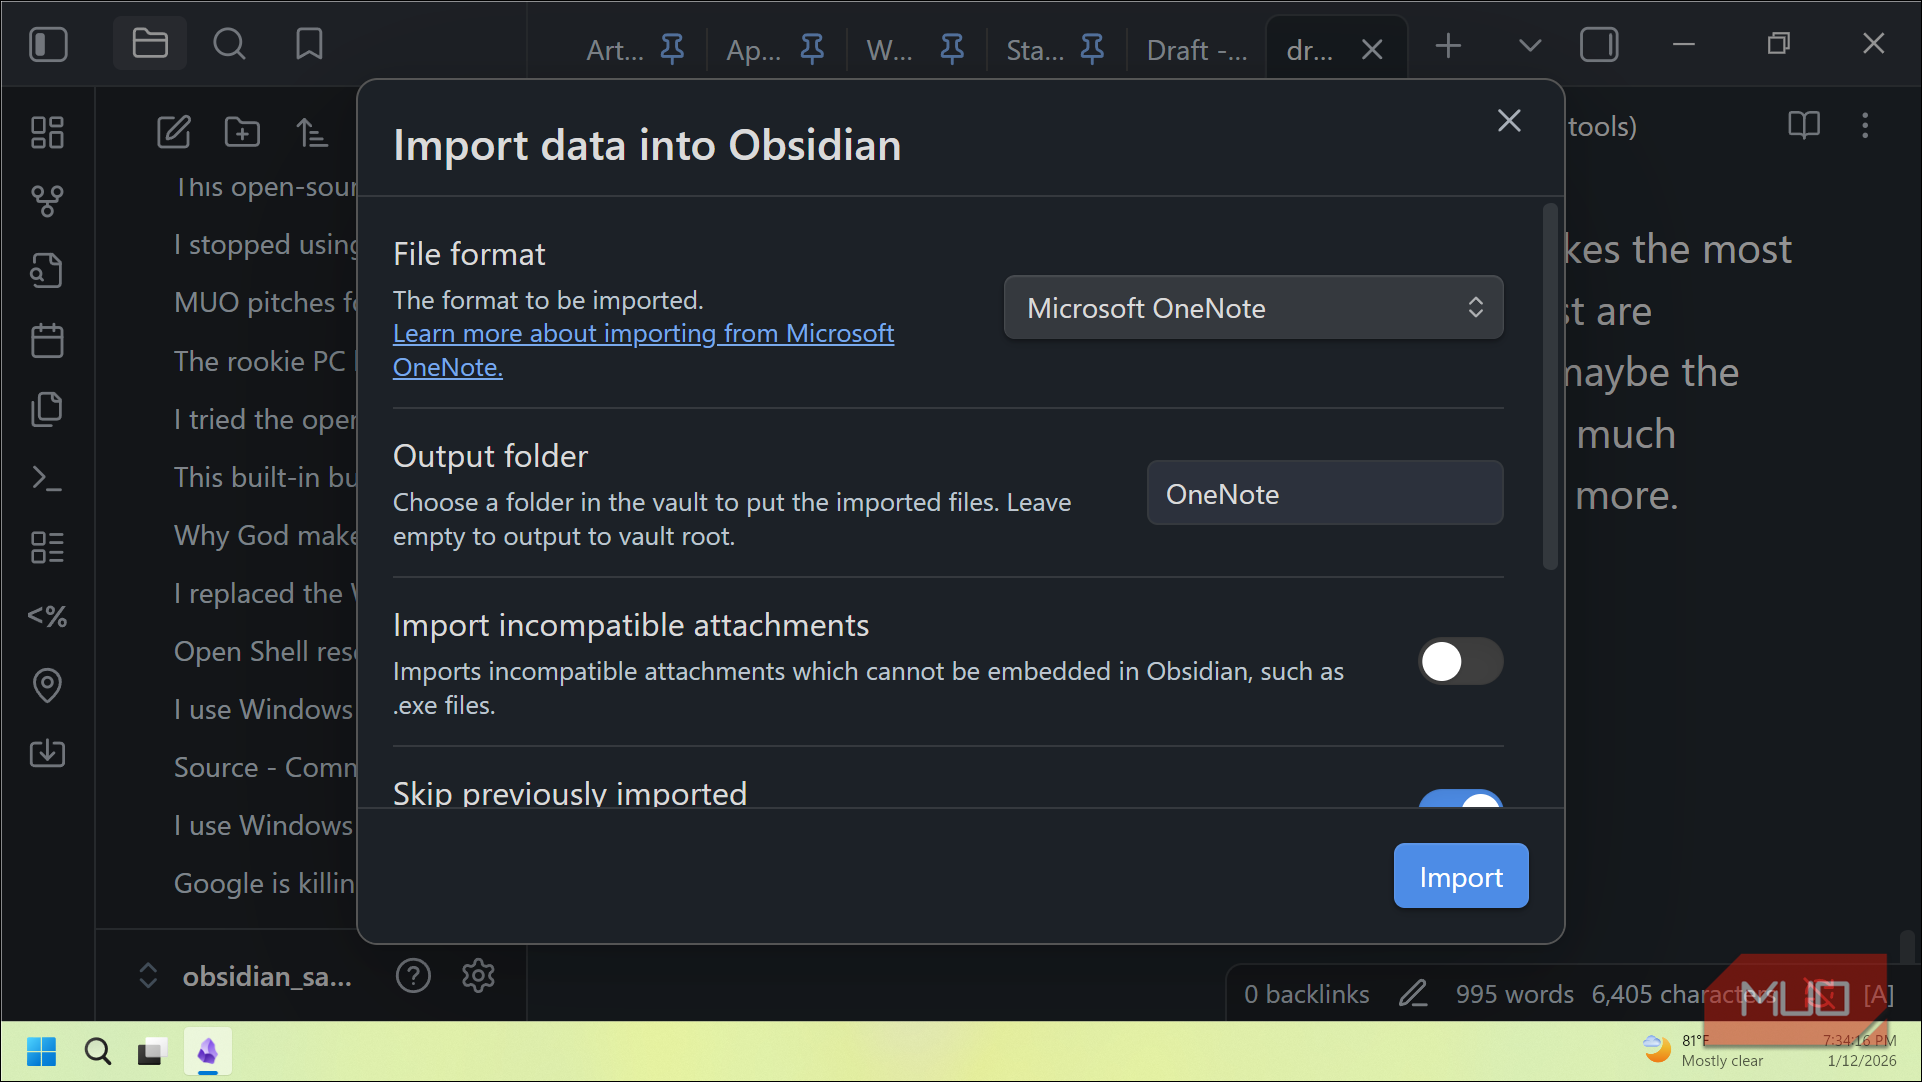This screenshot has height=1082, width=1922.
Task: Click the templater icon in ribbon
Action: tap(47, 616)
